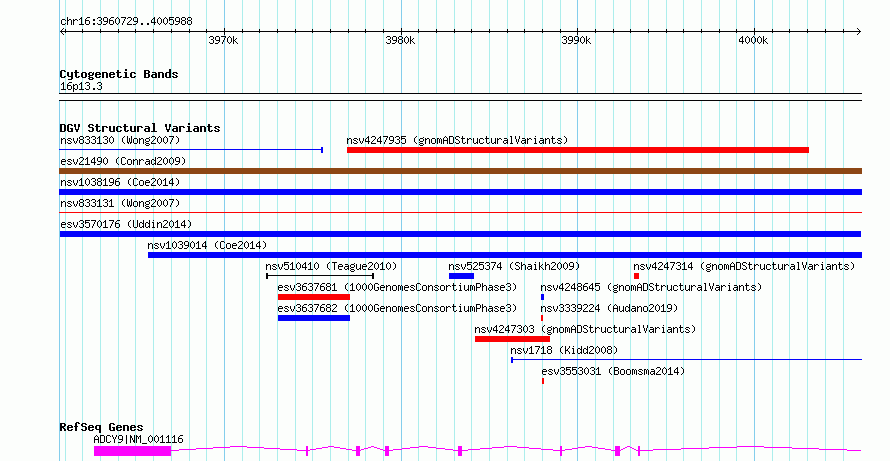Viewport: 890px width, 461px height.
Task: Click the Cytogenetic Bands track title
Action: (119, 74)
